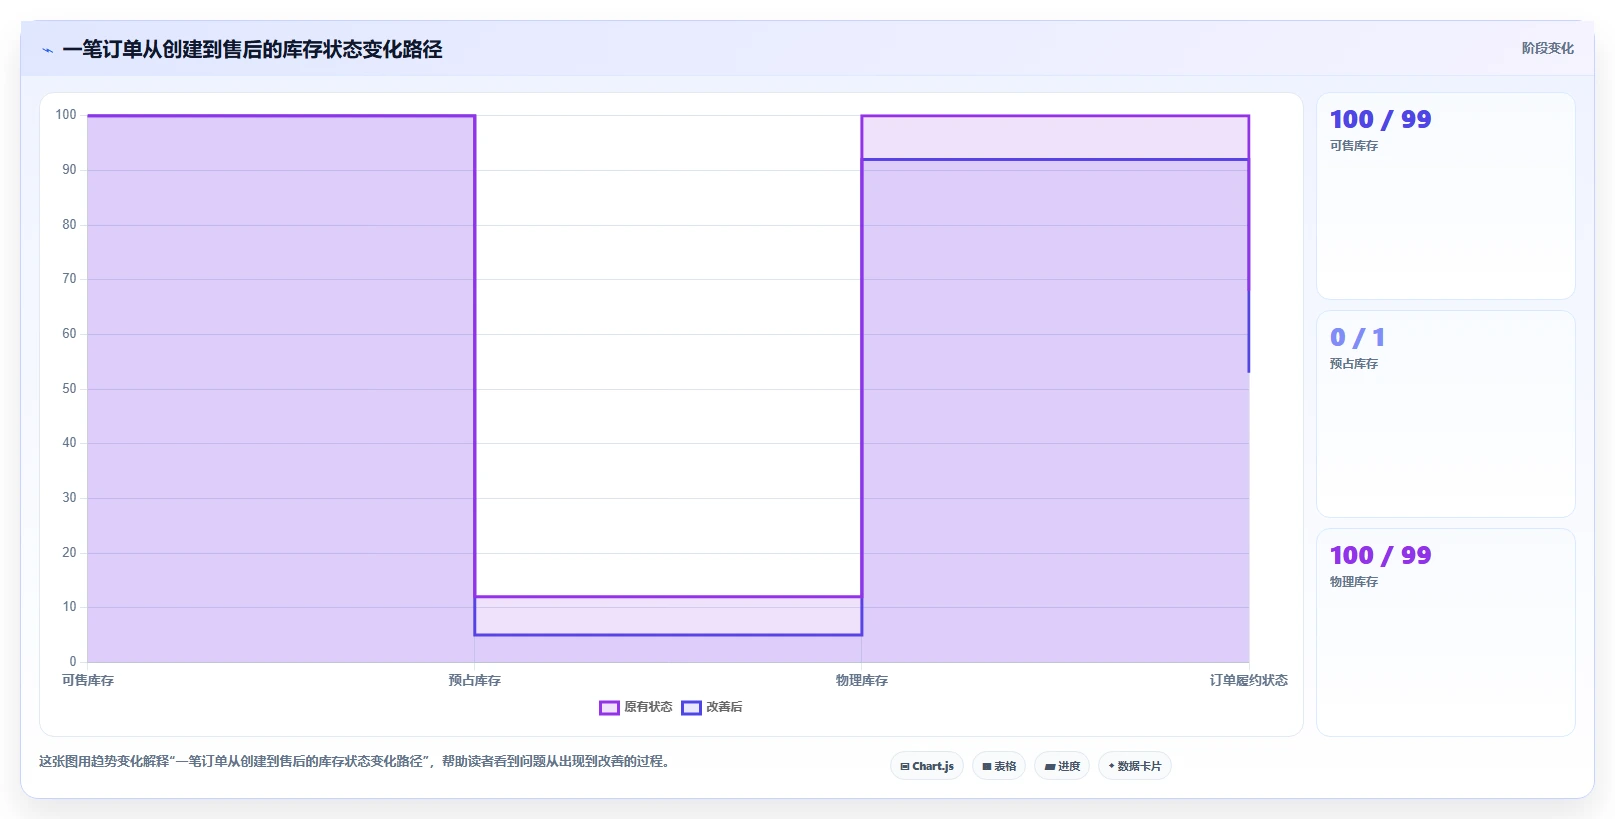Screen dimensions: 1615x819
Task: Click the trend icon beside the chart title
Action: coord(48,50)
